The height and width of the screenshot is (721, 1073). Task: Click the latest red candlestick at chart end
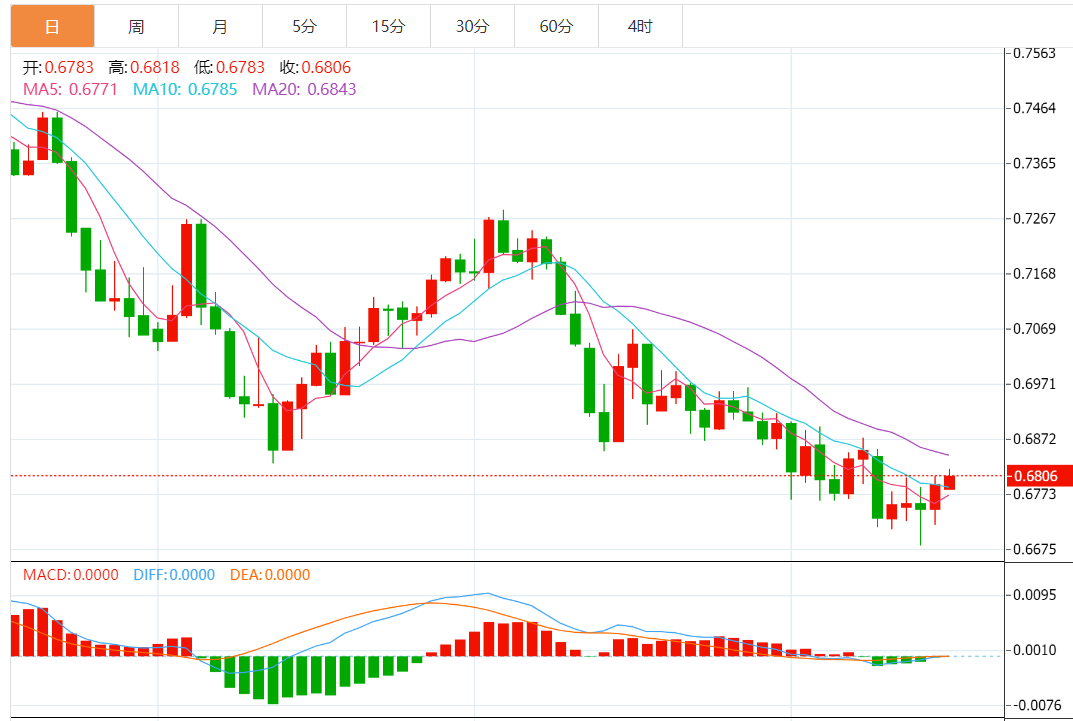949,482
